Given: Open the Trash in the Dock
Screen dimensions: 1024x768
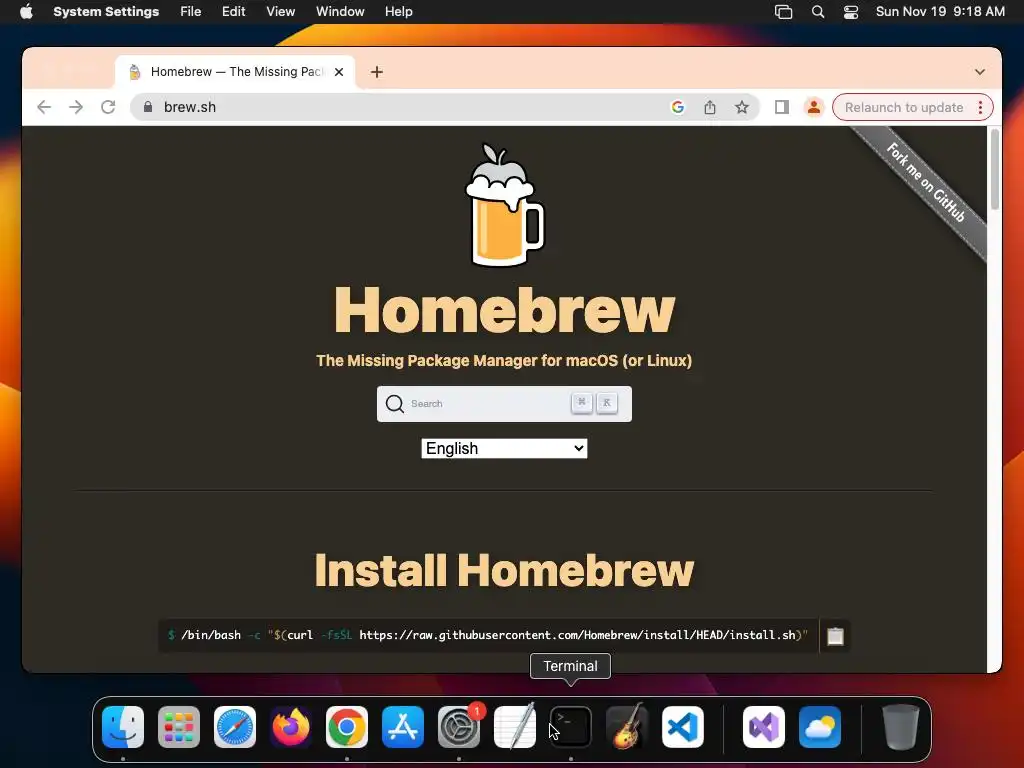Looking at the screenshot, I should (901, 727).
